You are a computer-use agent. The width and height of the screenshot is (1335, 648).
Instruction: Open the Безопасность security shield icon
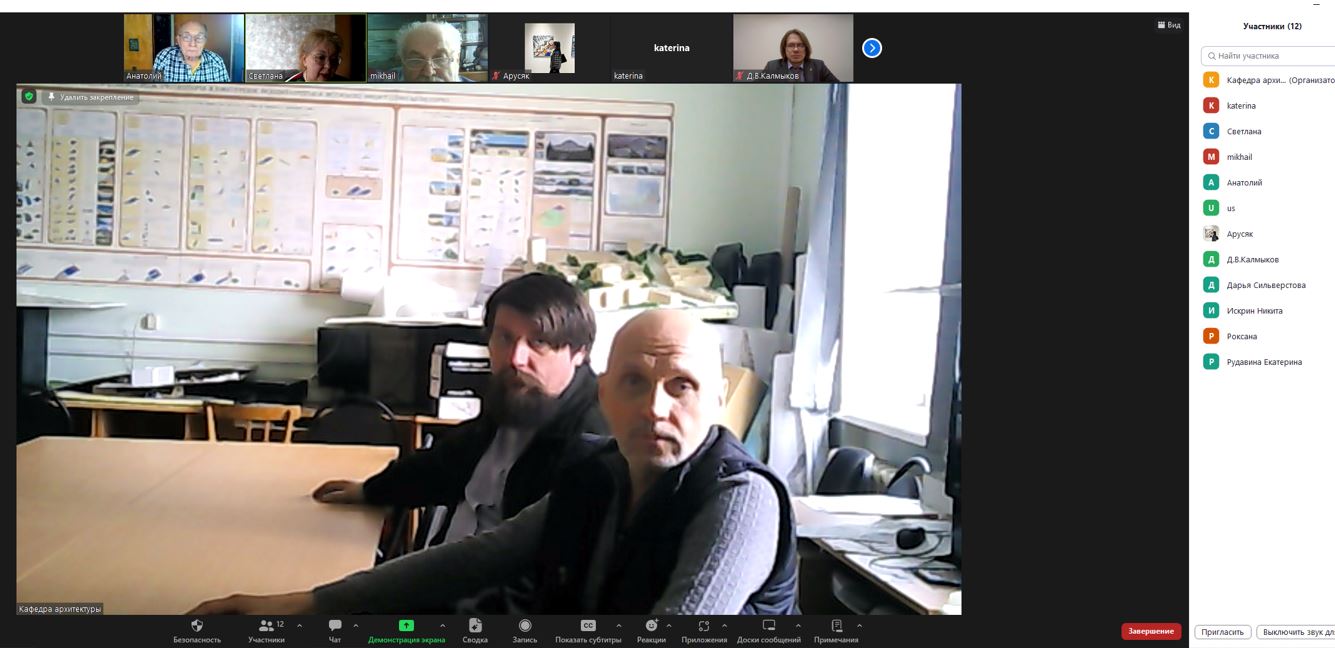[x=197, y=626]
